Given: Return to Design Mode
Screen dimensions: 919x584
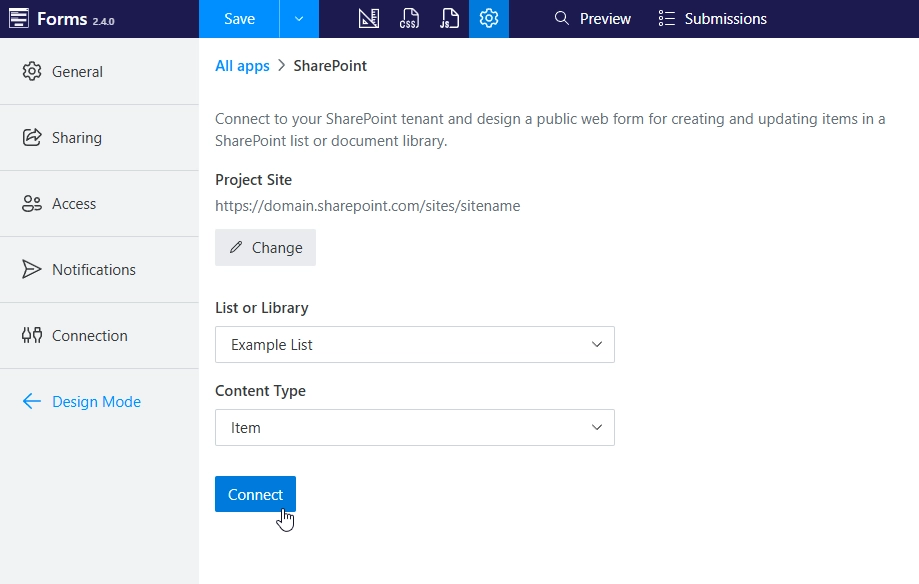Looking at the screenshot, I should point(99,402).
